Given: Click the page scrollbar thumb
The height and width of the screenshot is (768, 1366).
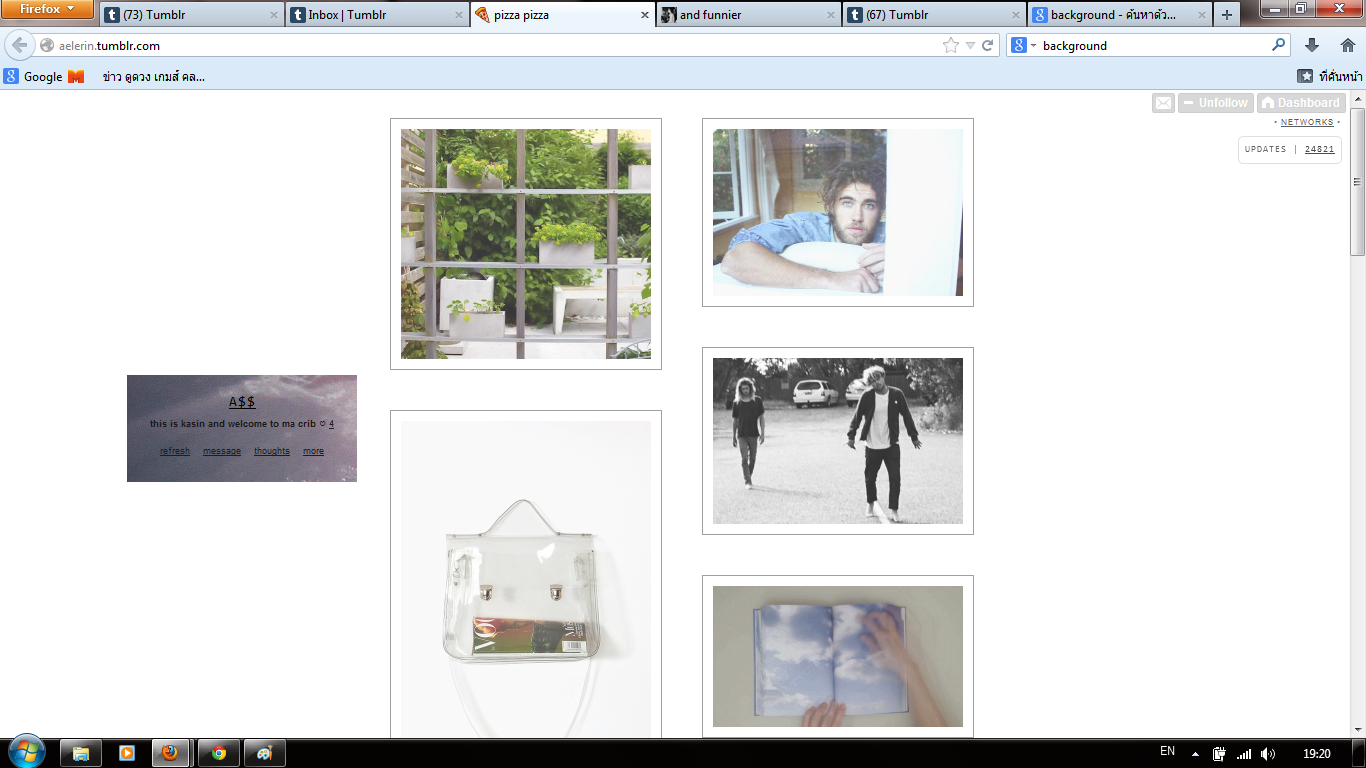Looking at the screenshot, I should click(1358, 181).
